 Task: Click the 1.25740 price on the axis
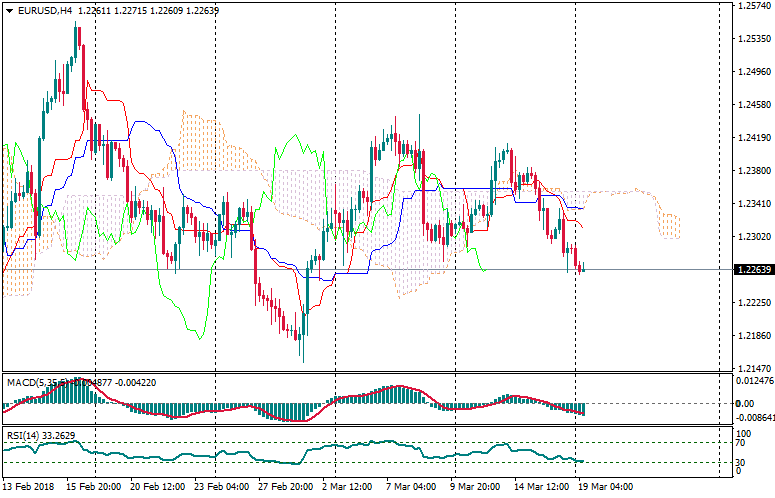753,6
